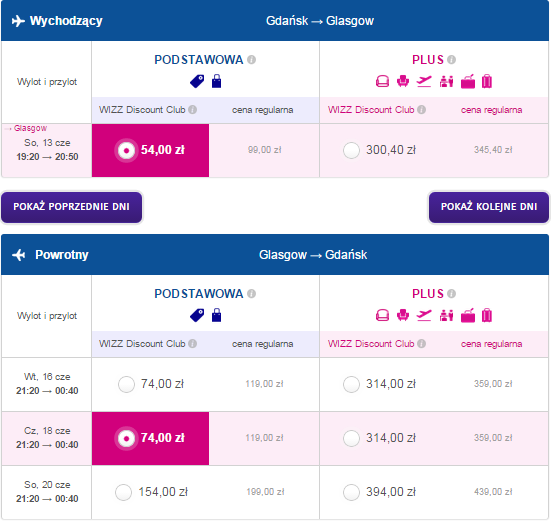
Task: Click the Powrotny Glasgow to Gdańsk header
Action: tap(275, 254)
